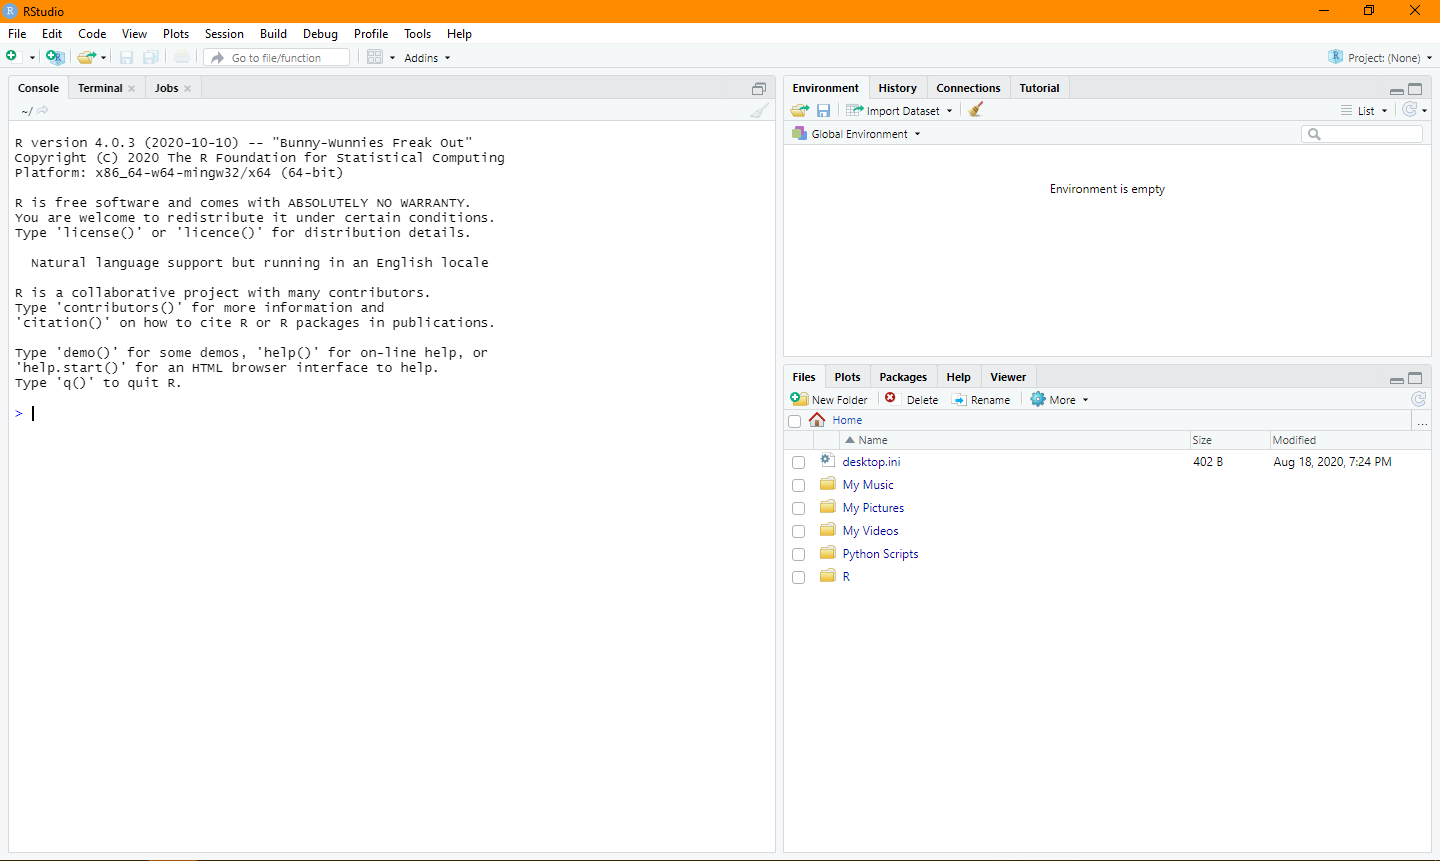Screen dimensions: 1440x861
Task: Open the Session menu
Action: pyautogui.click(x=224, y=33)
